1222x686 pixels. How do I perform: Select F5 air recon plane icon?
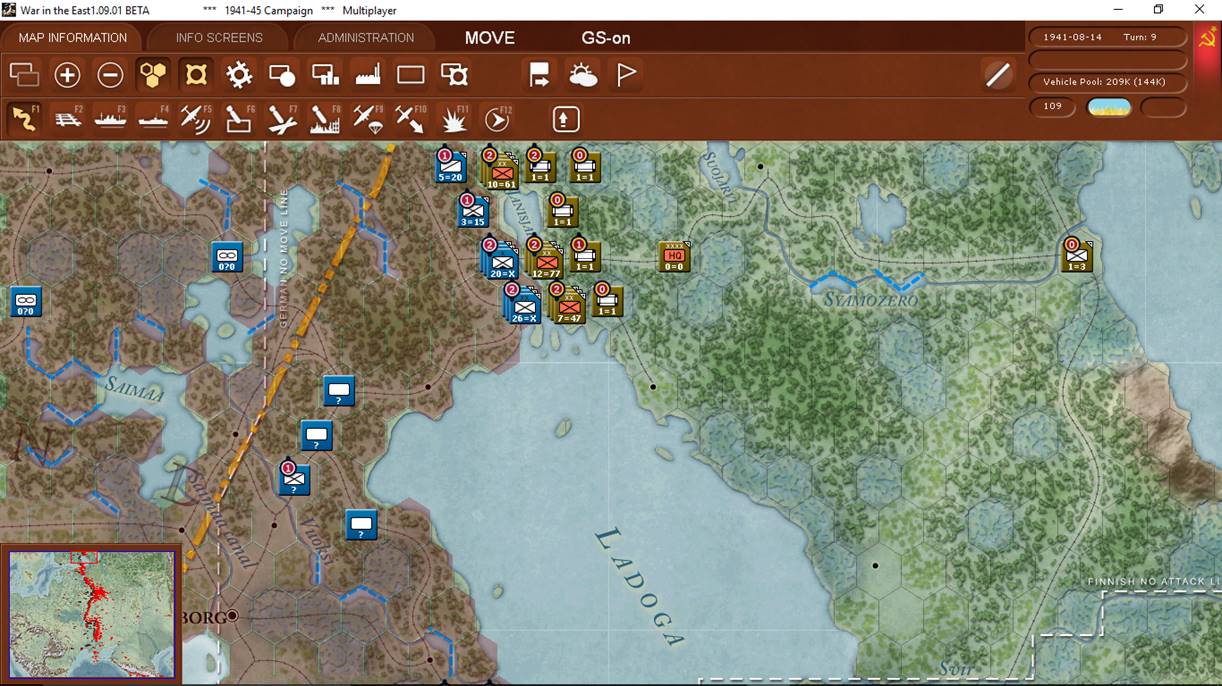(x=196, y=119)
